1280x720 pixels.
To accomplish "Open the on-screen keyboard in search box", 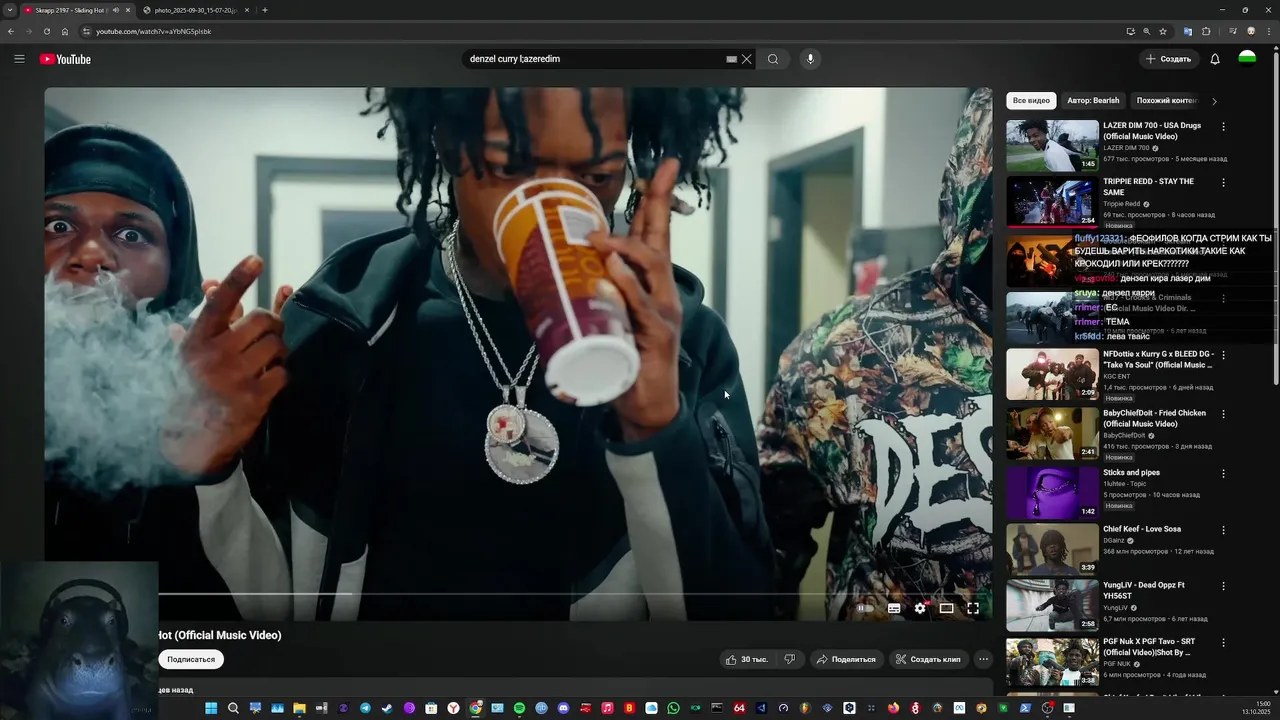I will 731,59.
